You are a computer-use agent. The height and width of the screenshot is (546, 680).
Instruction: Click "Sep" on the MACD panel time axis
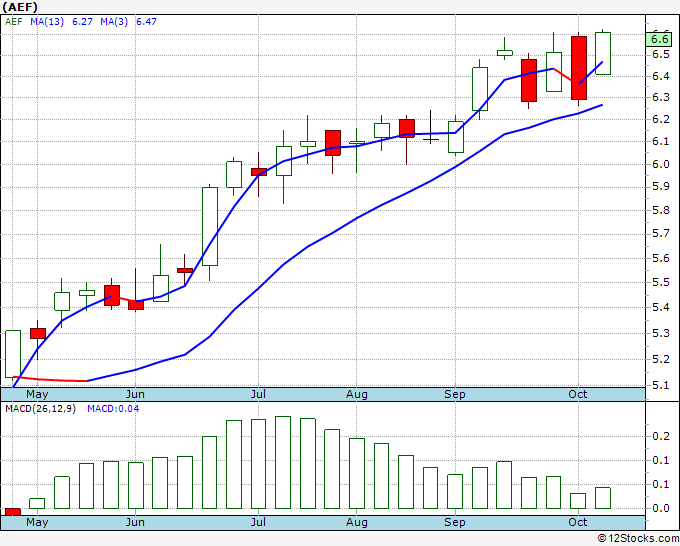tap(454, 522)
